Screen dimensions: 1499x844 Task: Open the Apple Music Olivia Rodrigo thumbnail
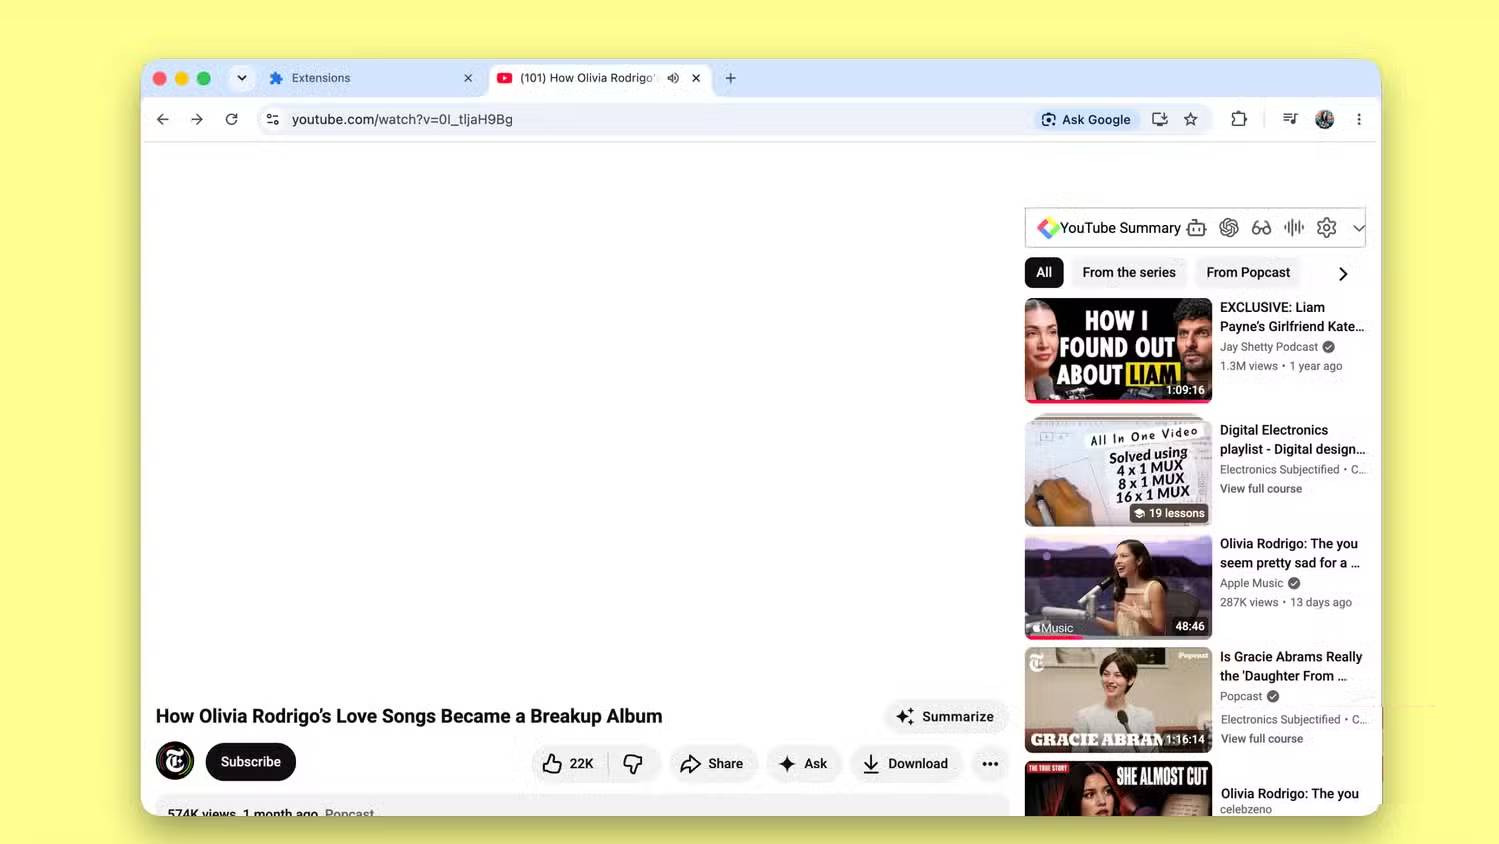[x=1118, y=587]
